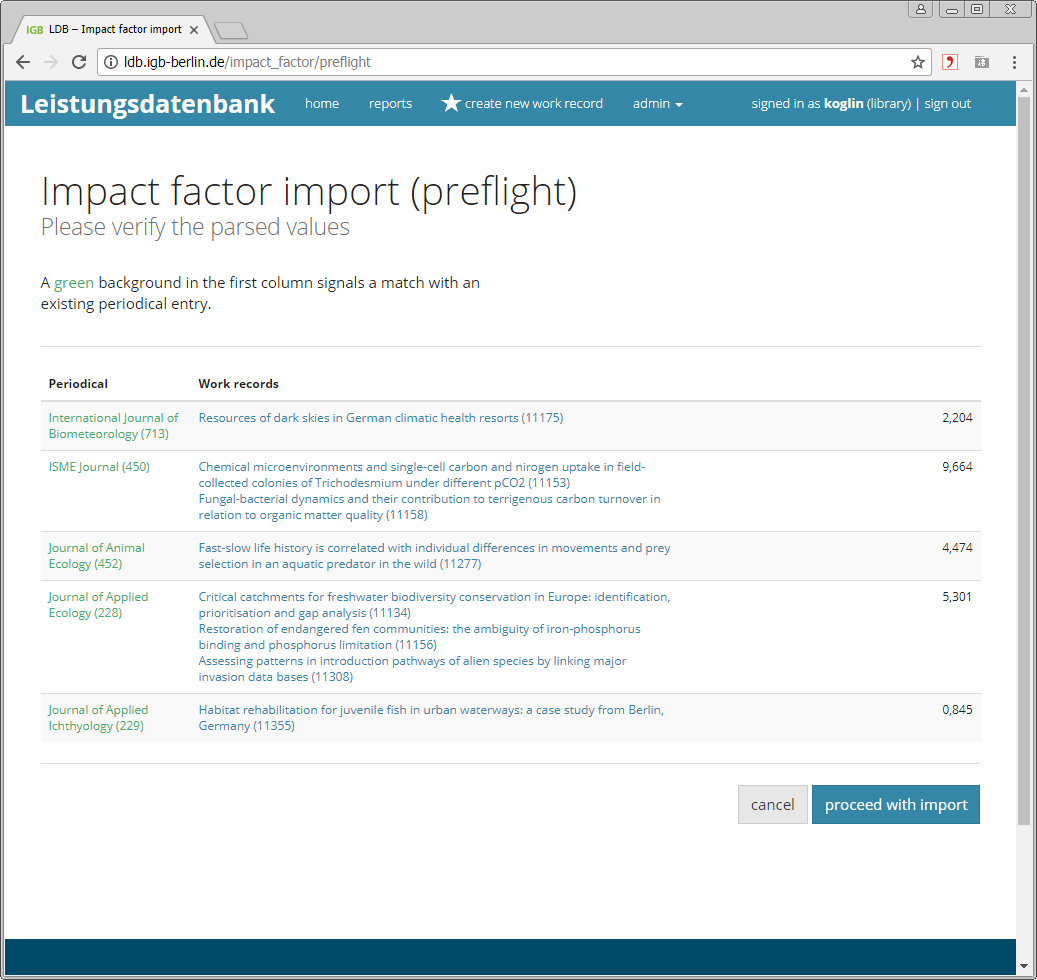Image resolution: width=1037 pixels, height=980 pixels.
Task: Go to home in navigation bar
Action: 322,104
